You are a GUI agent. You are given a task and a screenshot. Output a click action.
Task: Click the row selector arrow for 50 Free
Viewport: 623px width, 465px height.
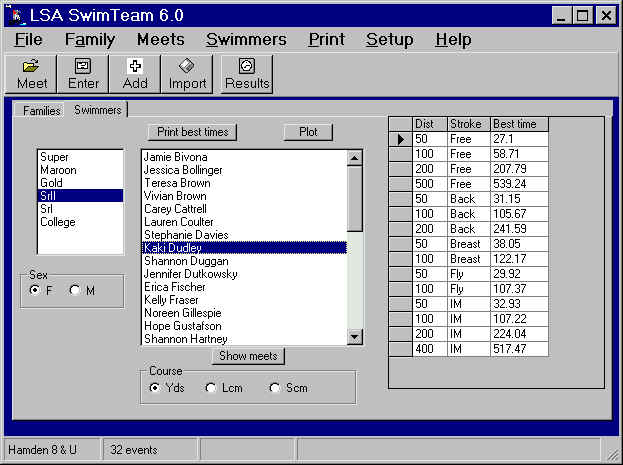400,139
